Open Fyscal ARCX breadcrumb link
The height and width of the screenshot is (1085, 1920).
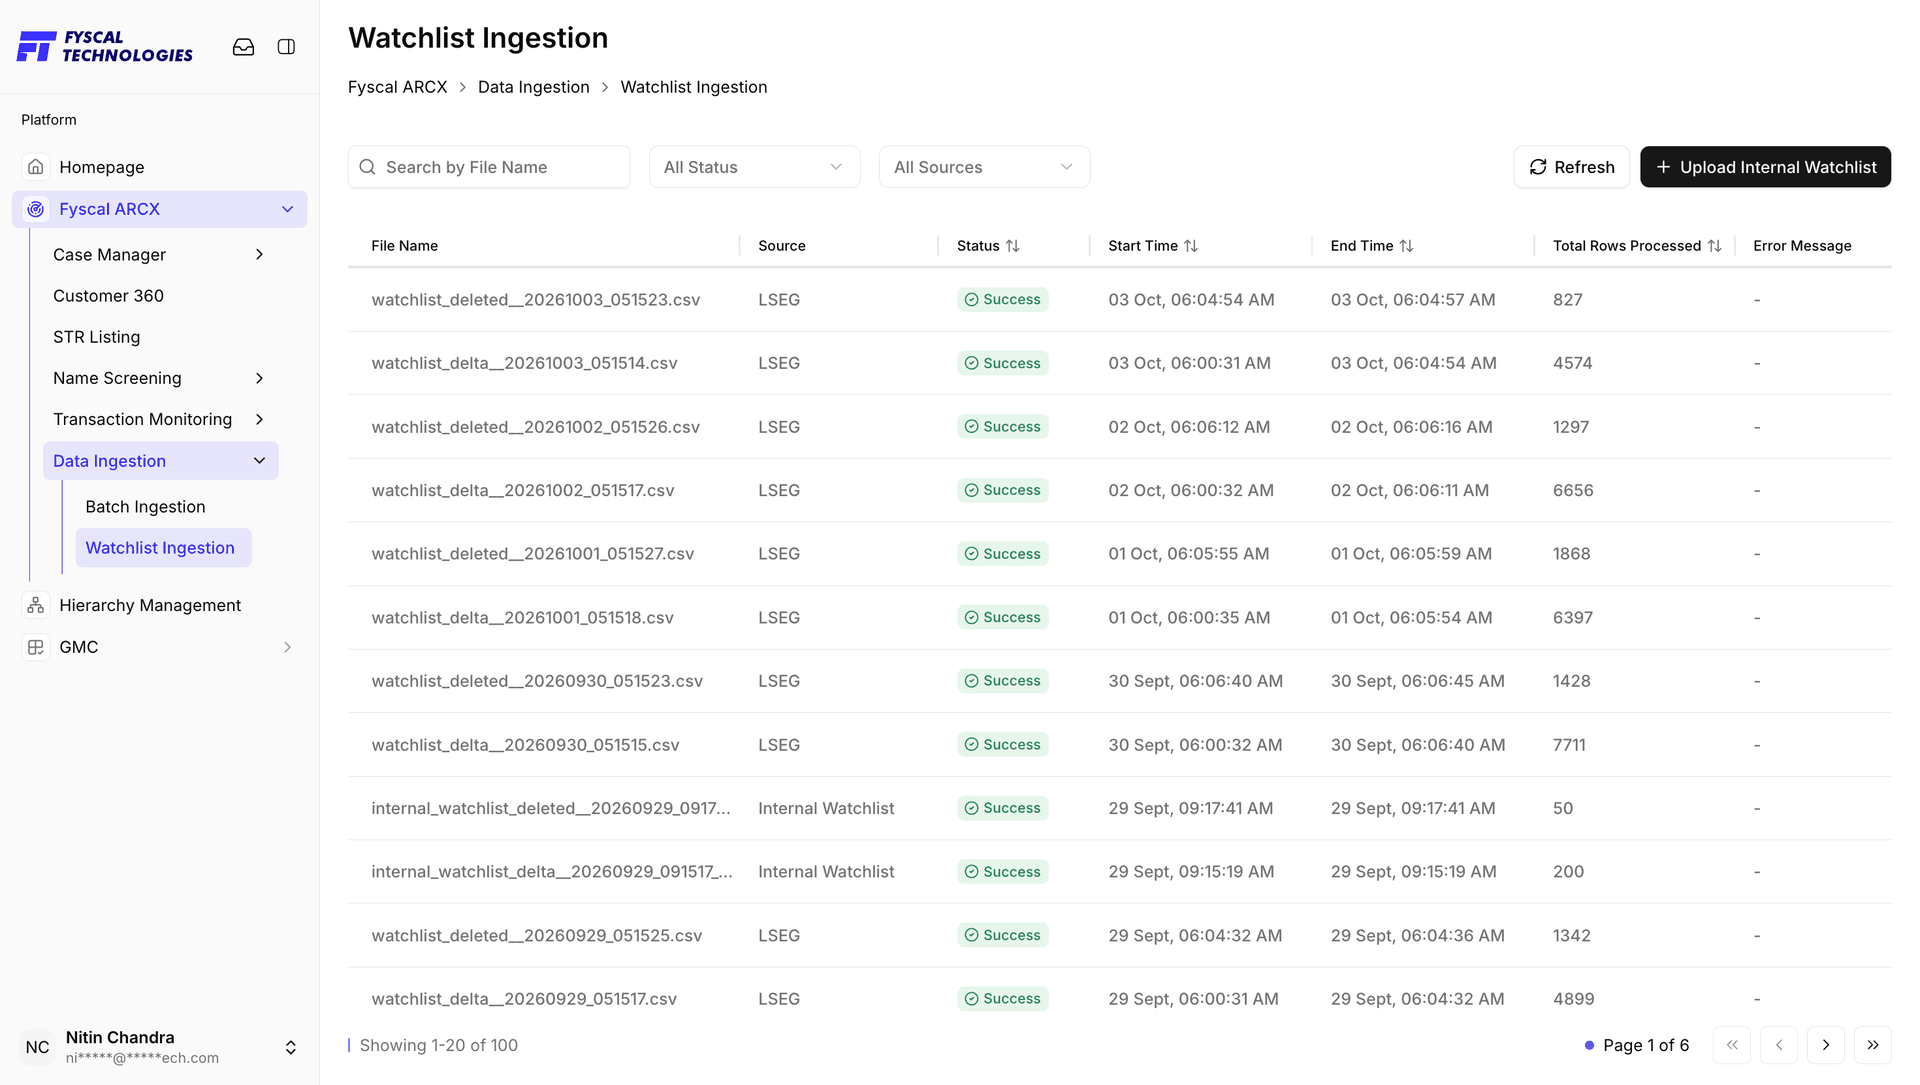click(x=397, y=87)
